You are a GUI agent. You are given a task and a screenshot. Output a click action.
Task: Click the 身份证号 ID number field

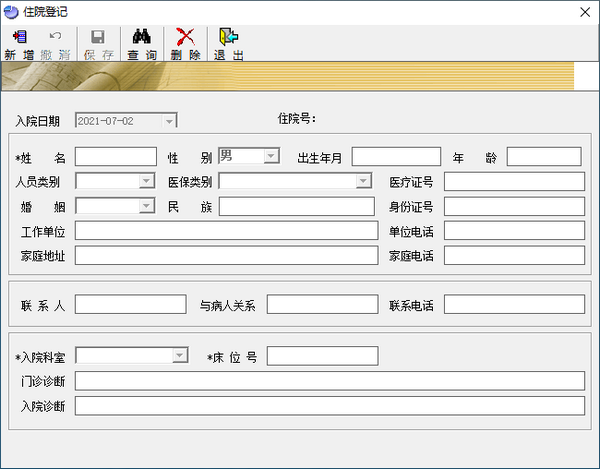pyautogui.click(x=514, y=206)
